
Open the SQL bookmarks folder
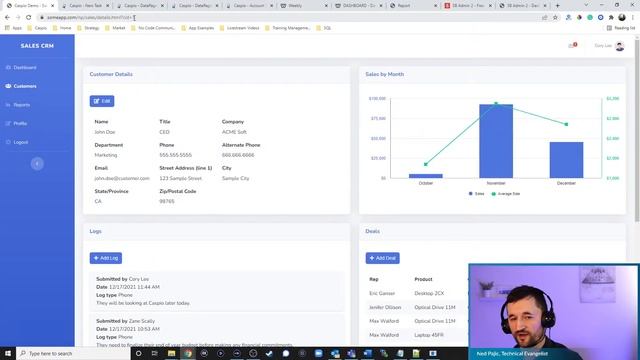tap(324, 28)
